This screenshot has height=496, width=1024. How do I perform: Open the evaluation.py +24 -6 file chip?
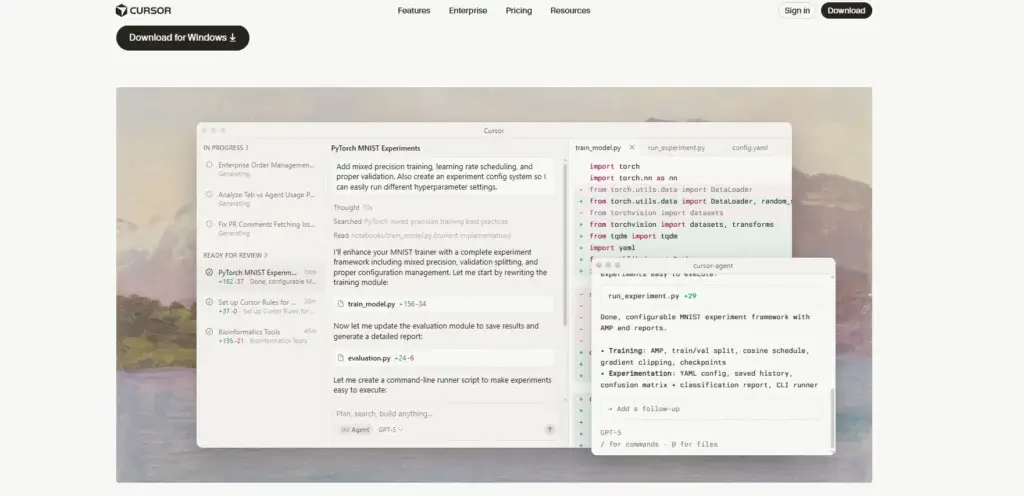tap(443, 358)
